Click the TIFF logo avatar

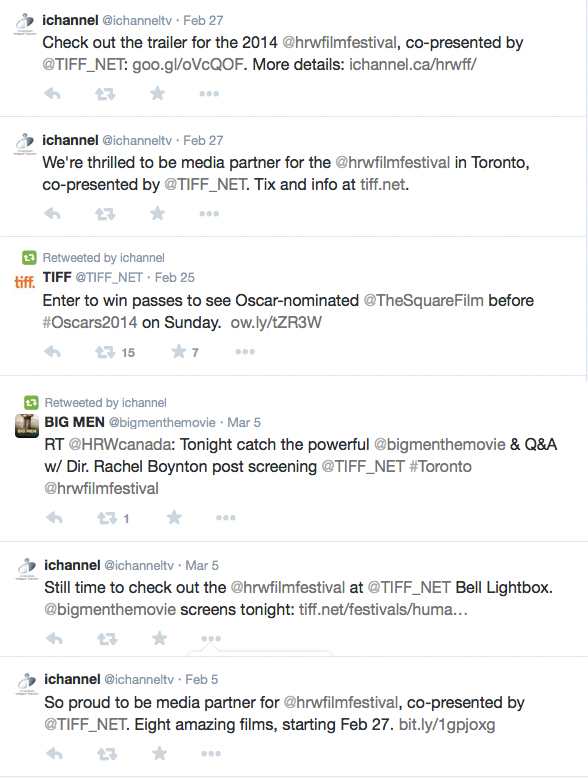[x=25, y=282]
